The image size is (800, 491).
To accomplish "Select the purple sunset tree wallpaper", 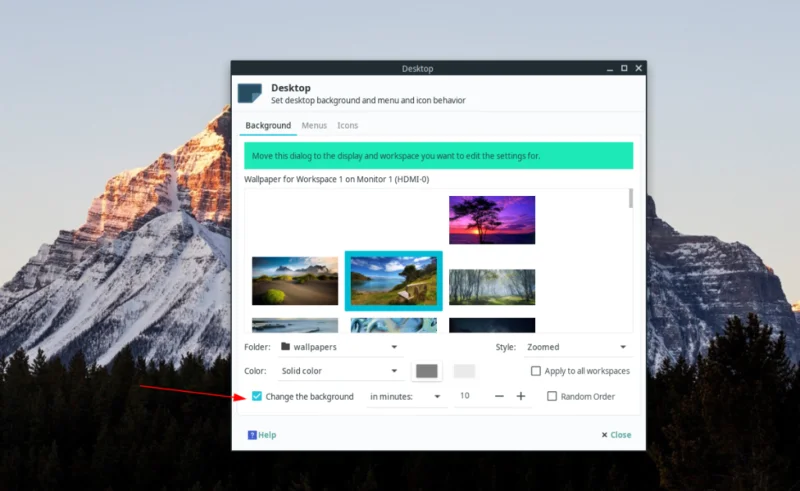I will (492, 220).
